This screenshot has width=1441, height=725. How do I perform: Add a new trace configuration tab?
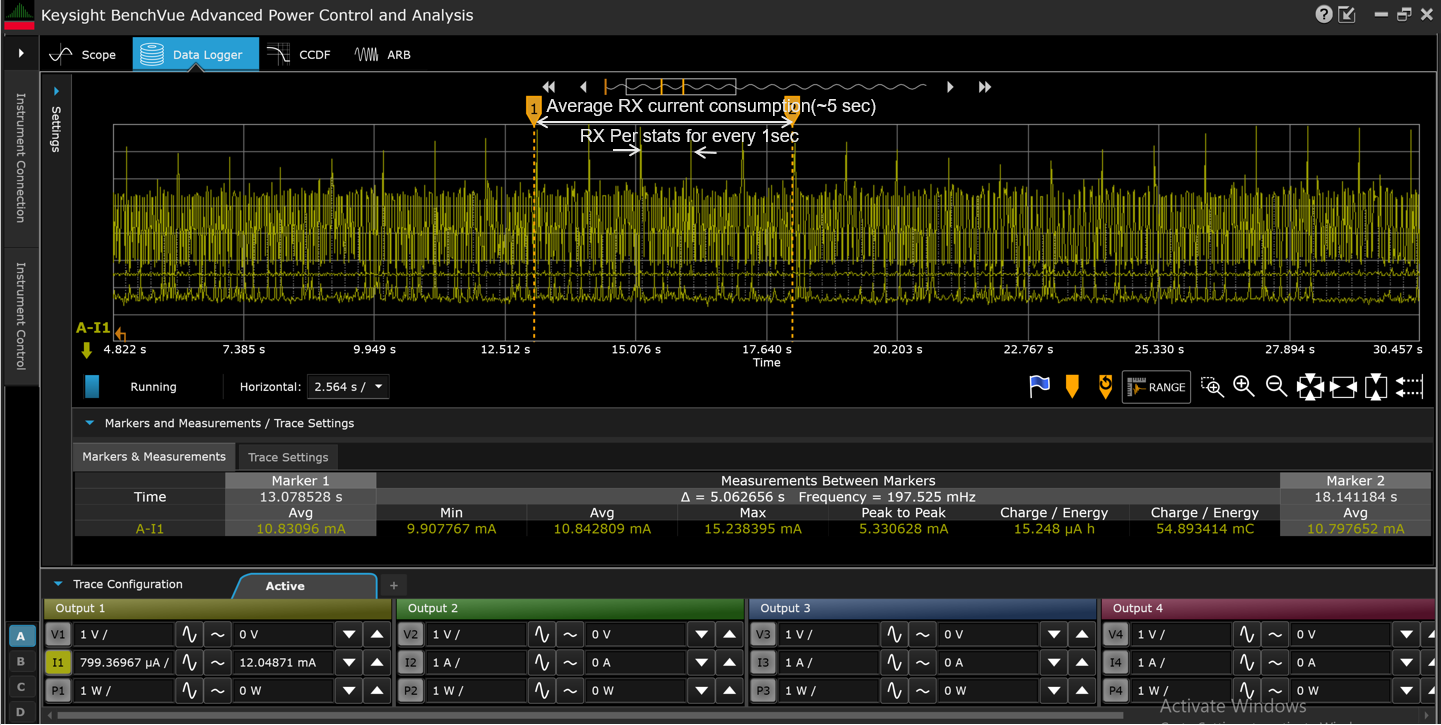click(x=394, y=586)
